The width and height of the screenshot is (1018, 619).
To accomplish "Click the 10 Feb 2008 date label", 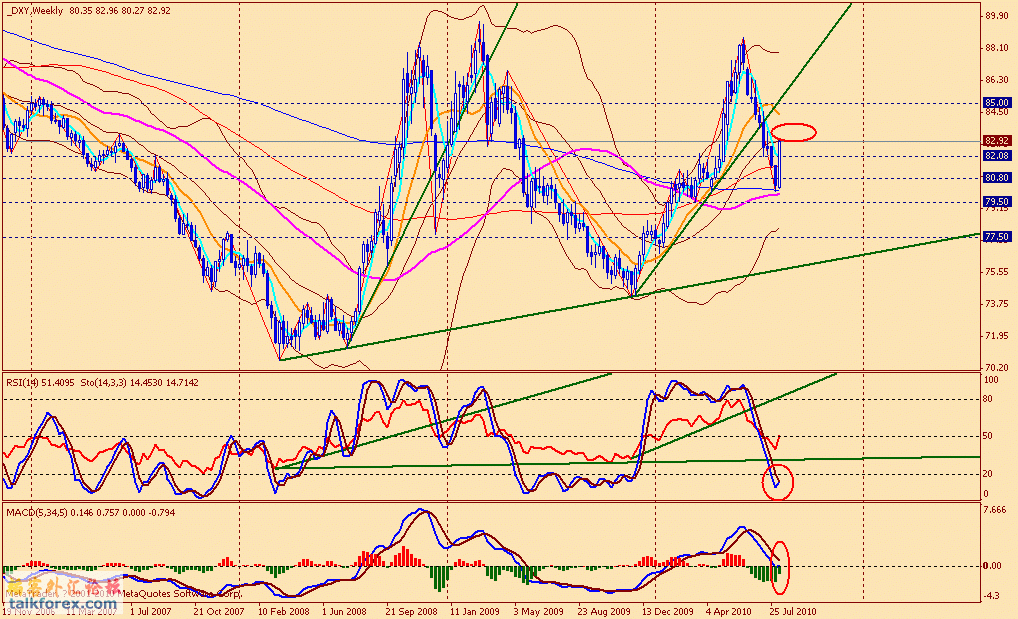I will pos(284,611).
